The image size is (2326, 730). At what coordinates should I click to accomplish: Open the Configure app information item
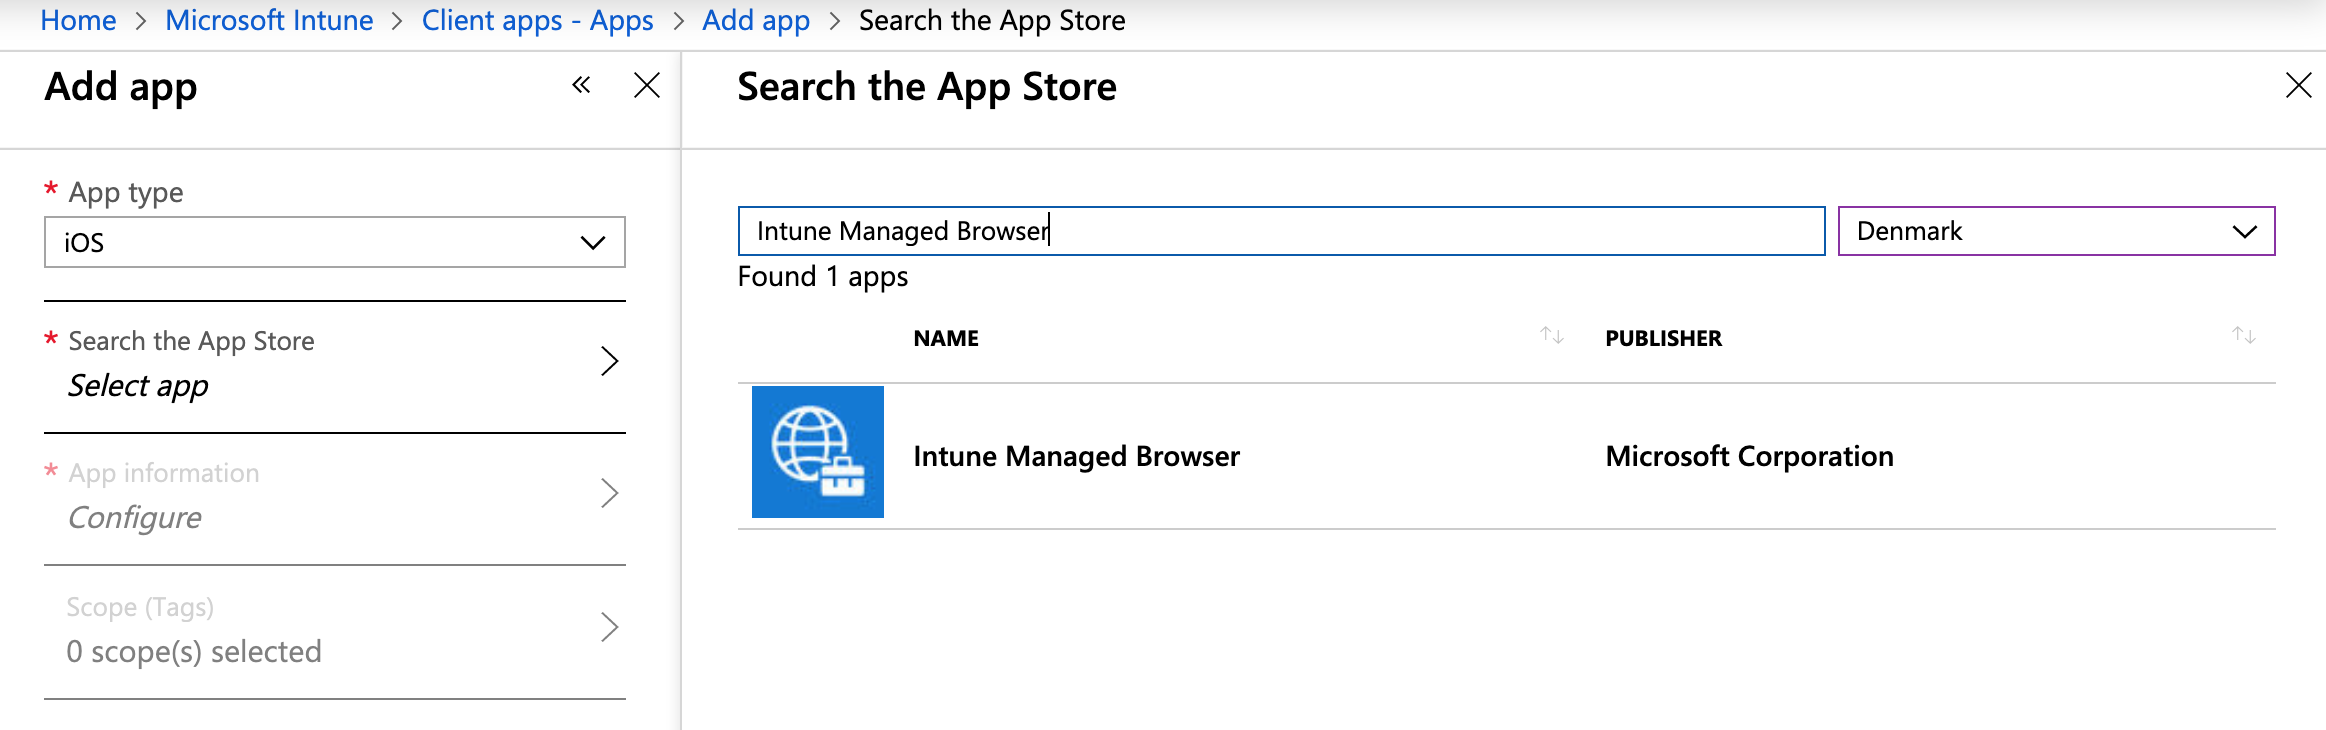click(134, 518)
